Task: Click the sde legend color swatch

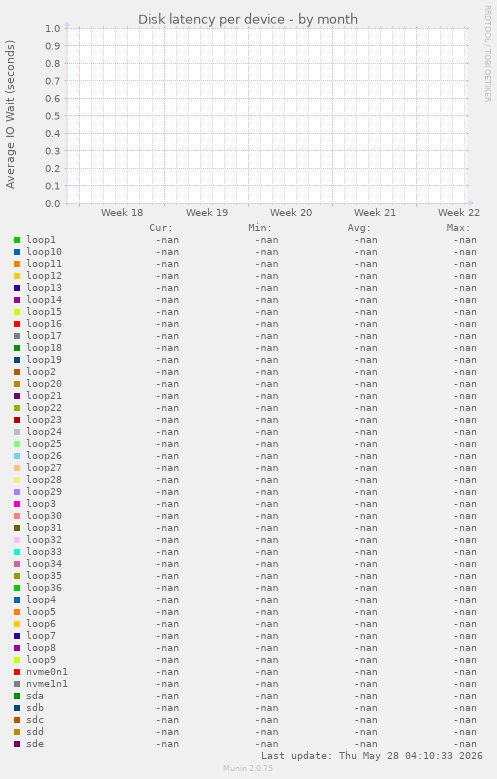Action: tap(17, 744)
